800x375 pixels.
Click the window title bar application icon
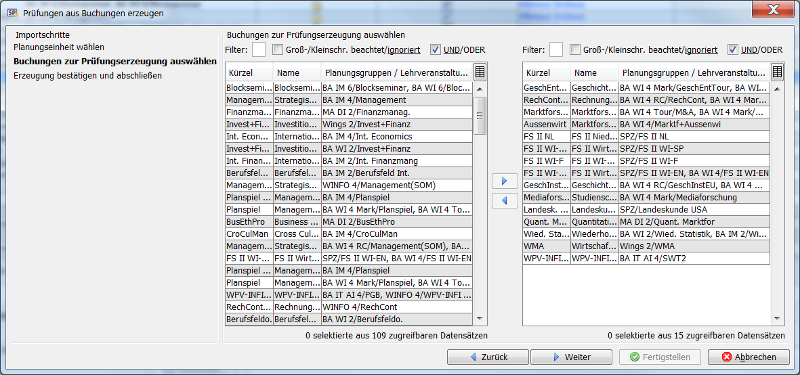pyautogui.click(x=13, y=12)
